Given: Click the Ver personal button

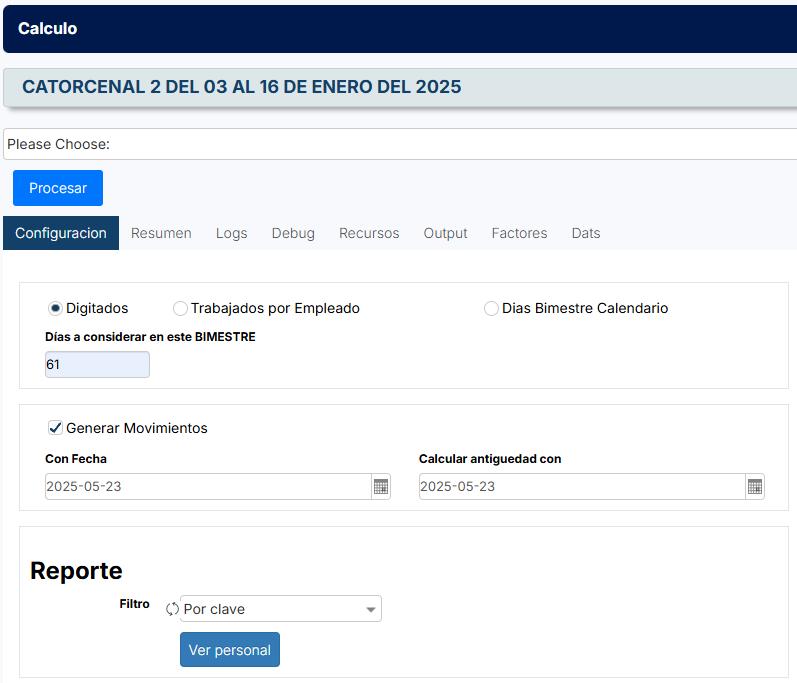Looking at the screenshot, I should click(230, 650).
